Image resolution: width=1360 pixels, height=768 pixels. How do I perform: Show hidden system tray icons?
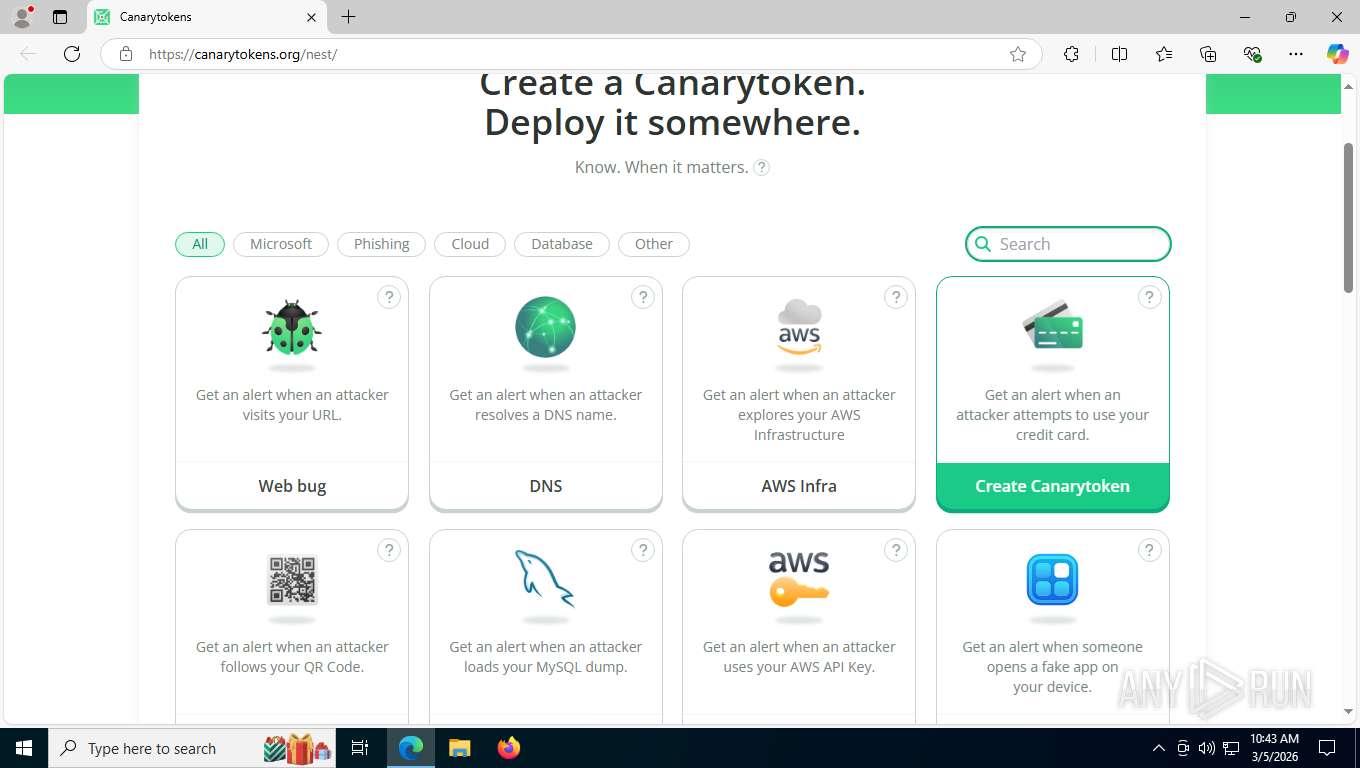coord(1159,748)
